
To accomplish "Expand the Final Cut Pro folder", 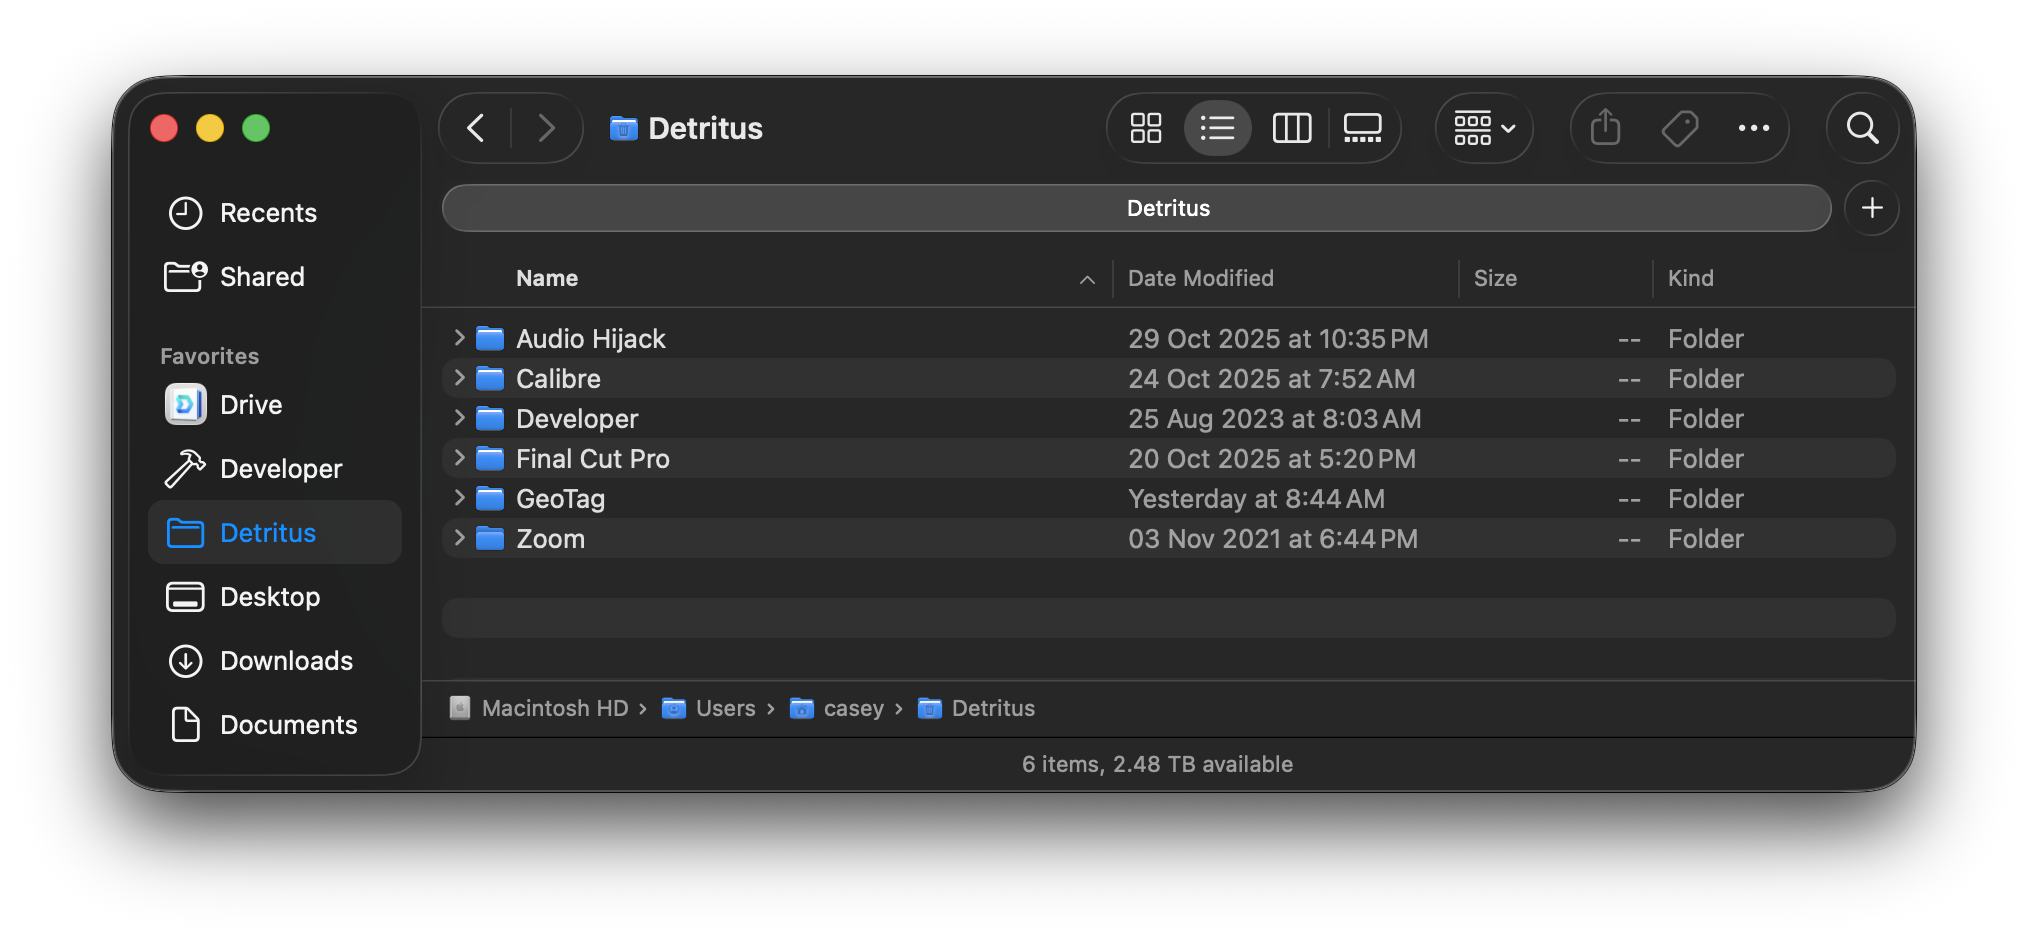I will (459, 458).
